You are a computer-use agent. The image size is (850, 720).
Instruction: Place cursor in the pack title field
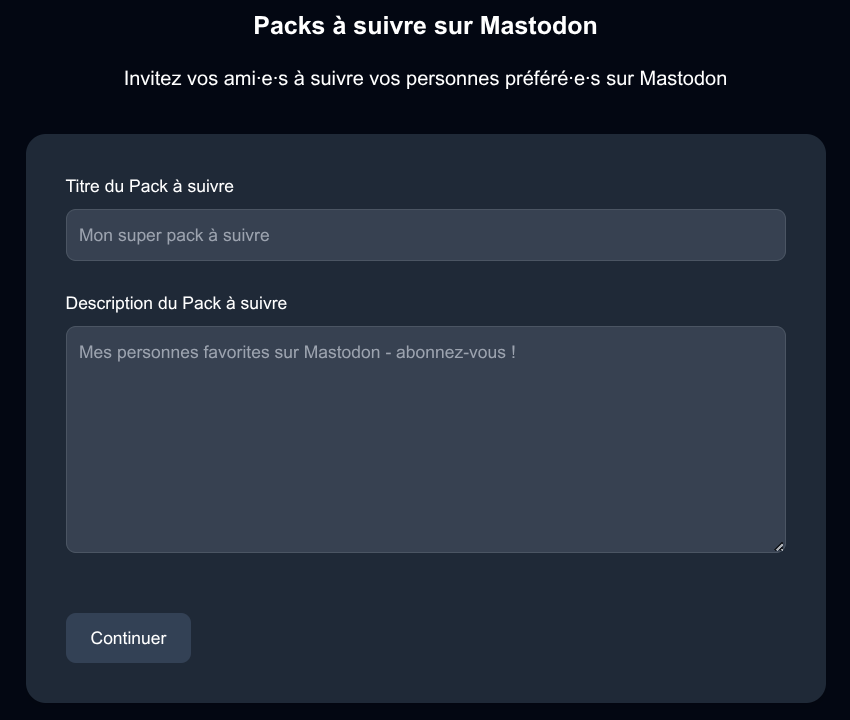(x=426, y=235)
